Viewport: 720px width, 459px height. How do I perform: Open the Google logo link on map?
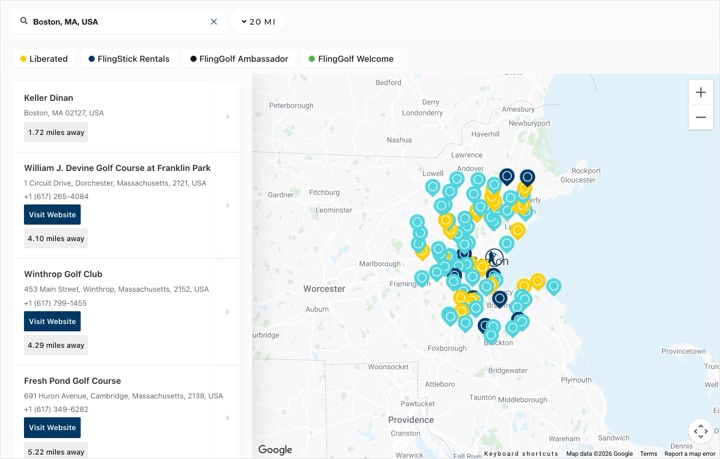[x=275, y=449]
